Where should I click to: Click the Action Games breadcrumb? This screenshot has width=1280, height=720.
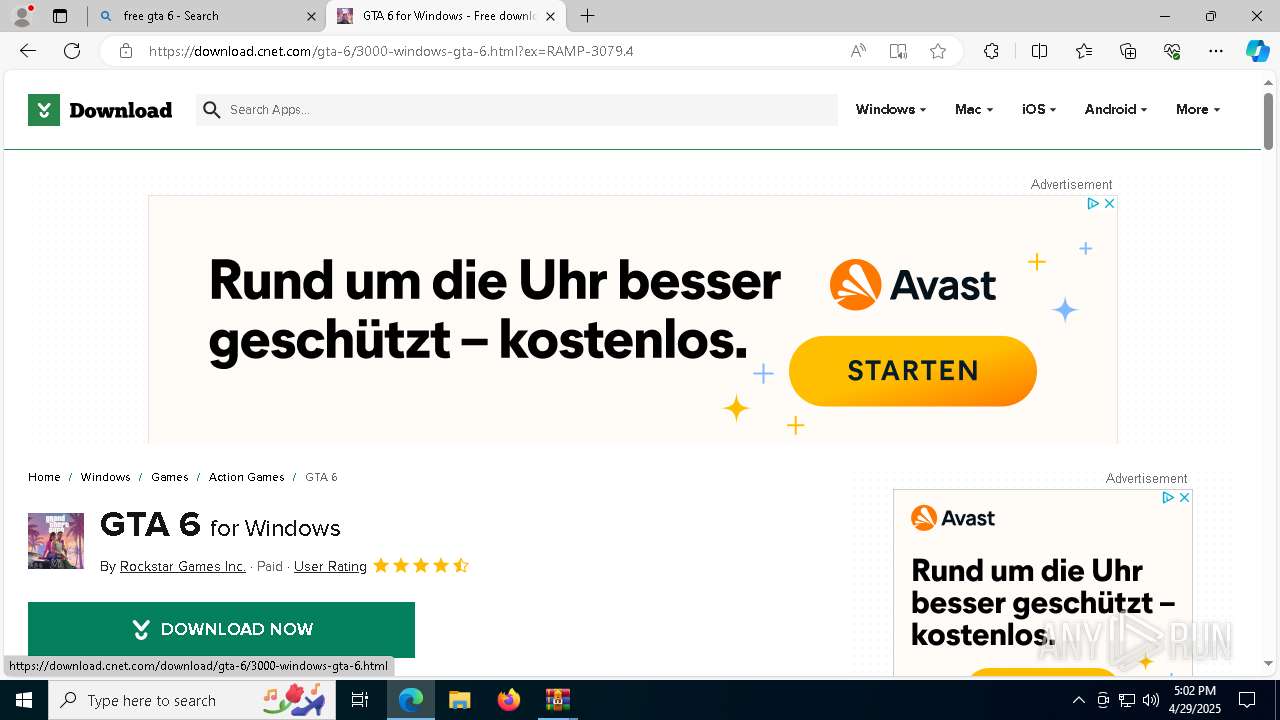tap(247, 477)
